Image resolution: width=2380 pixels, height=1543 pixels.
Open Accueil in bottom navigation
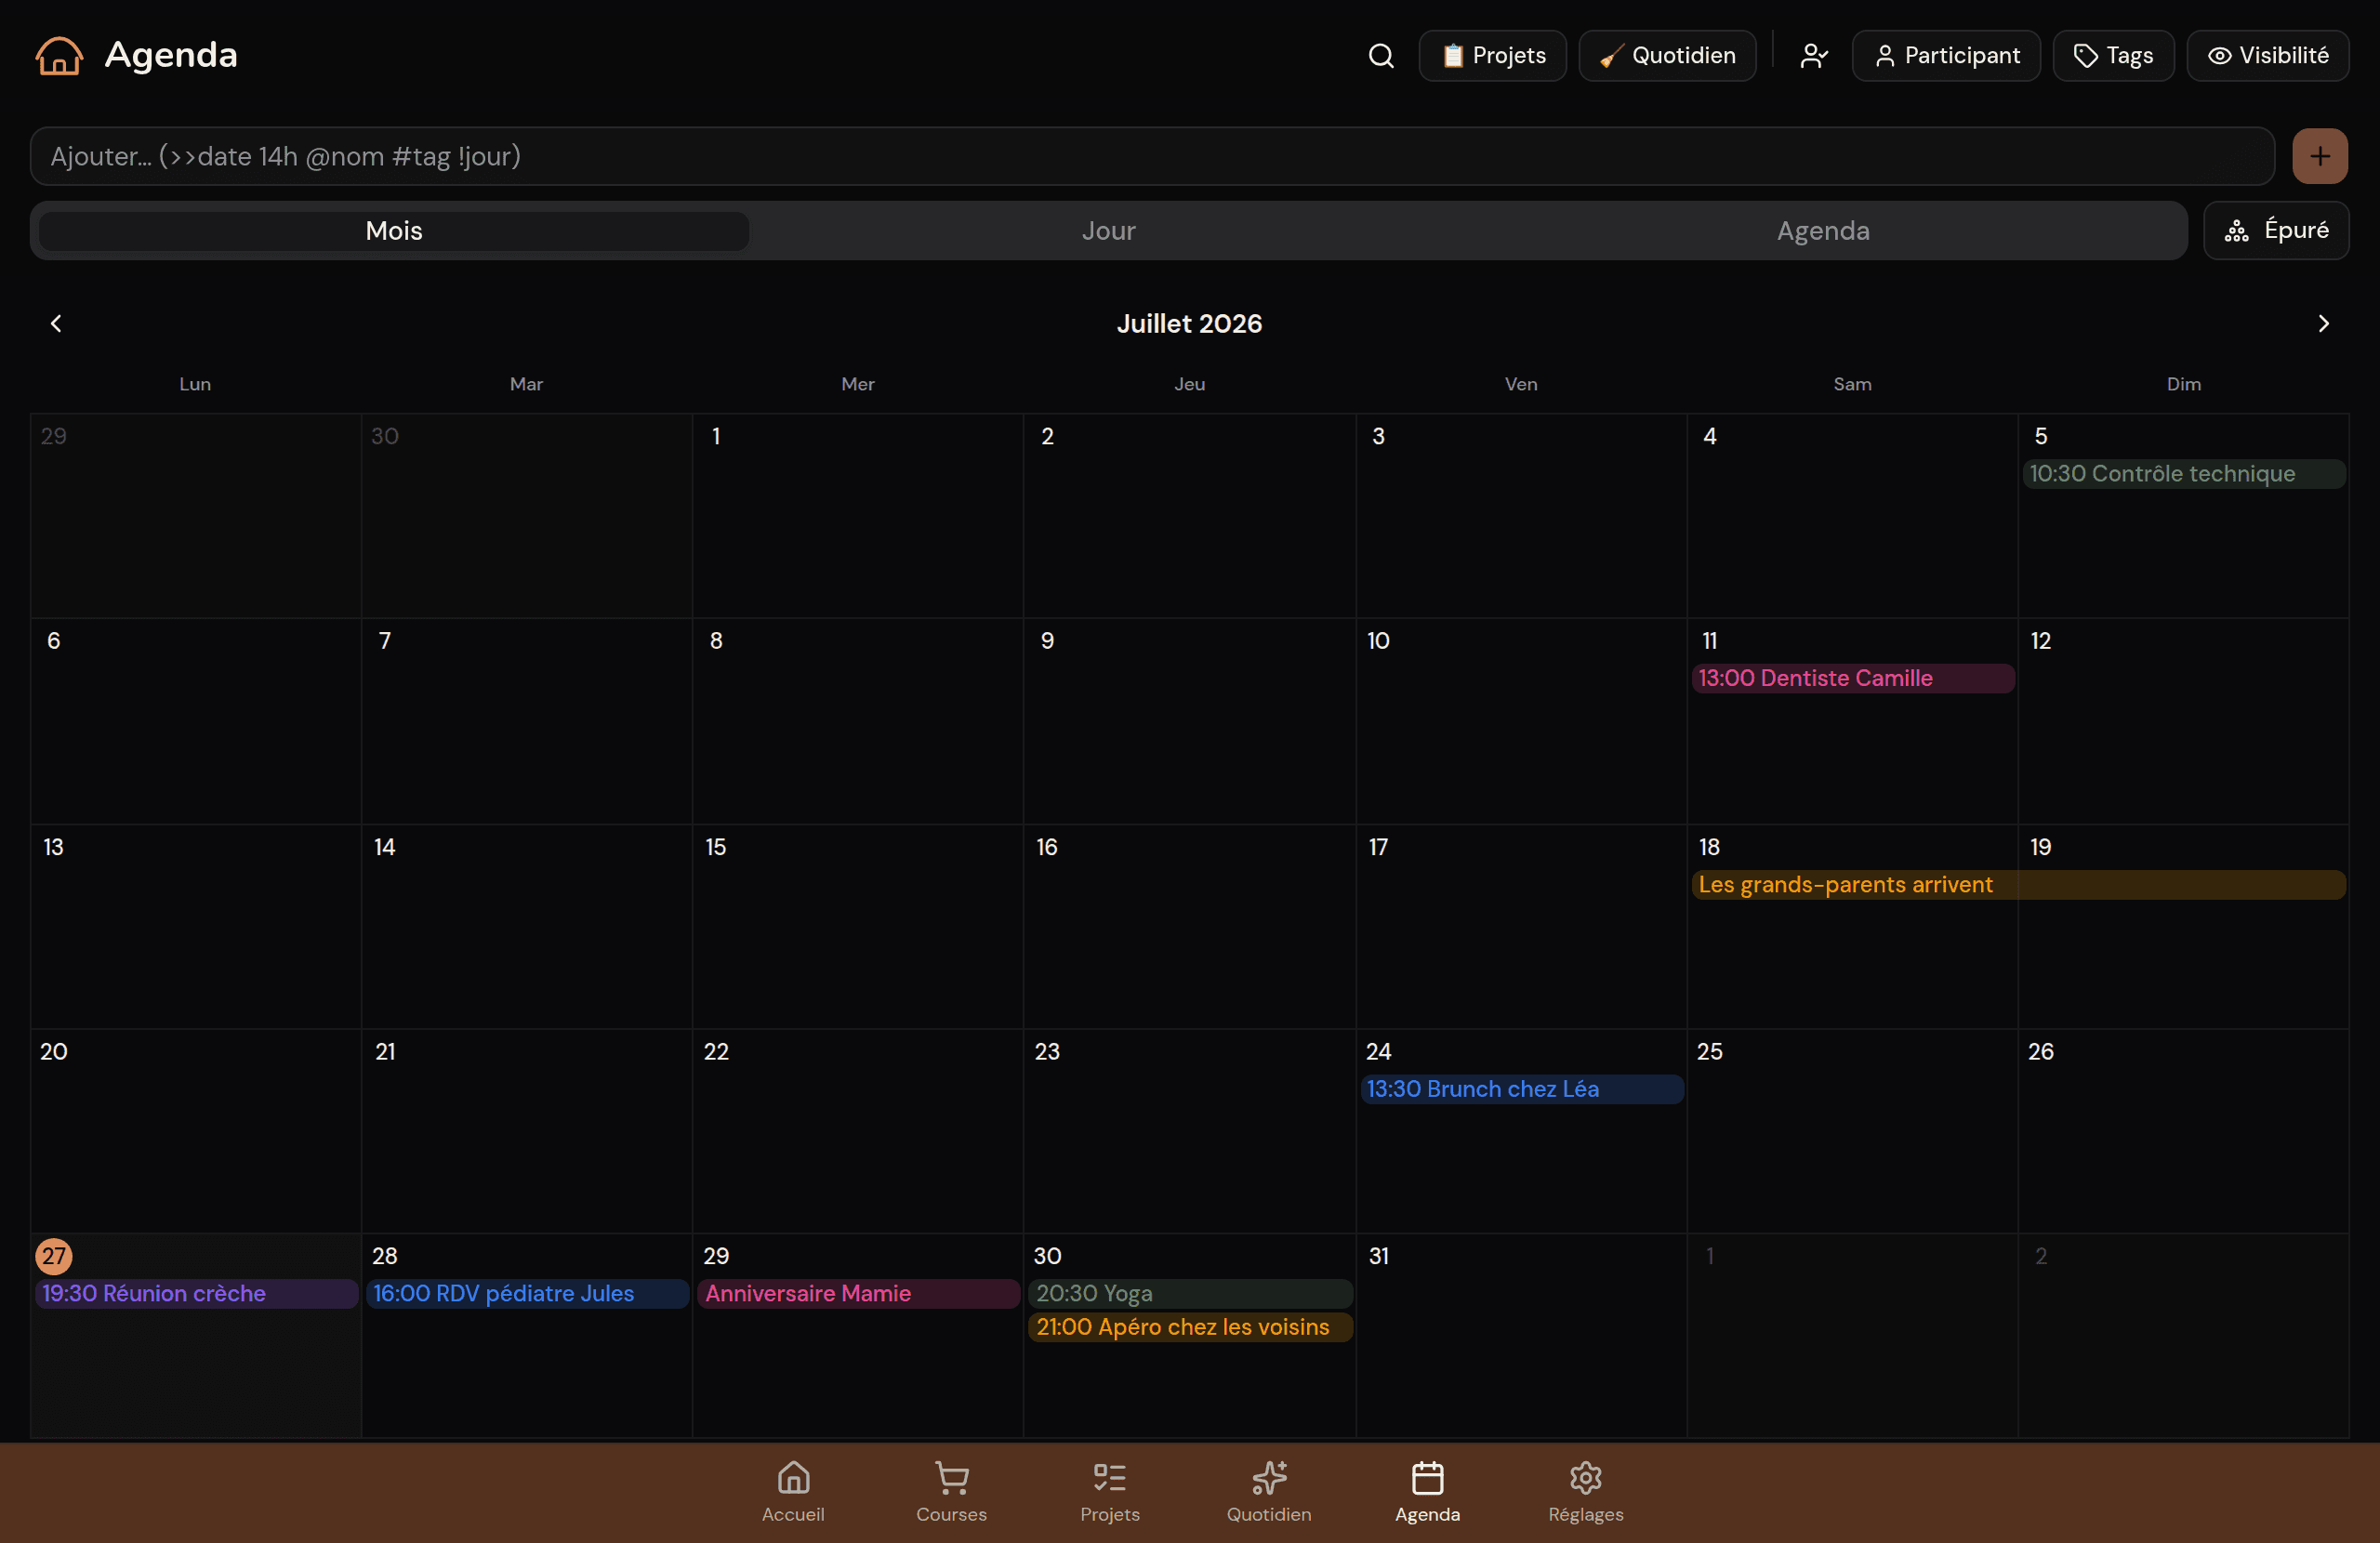click(793, 1492)
